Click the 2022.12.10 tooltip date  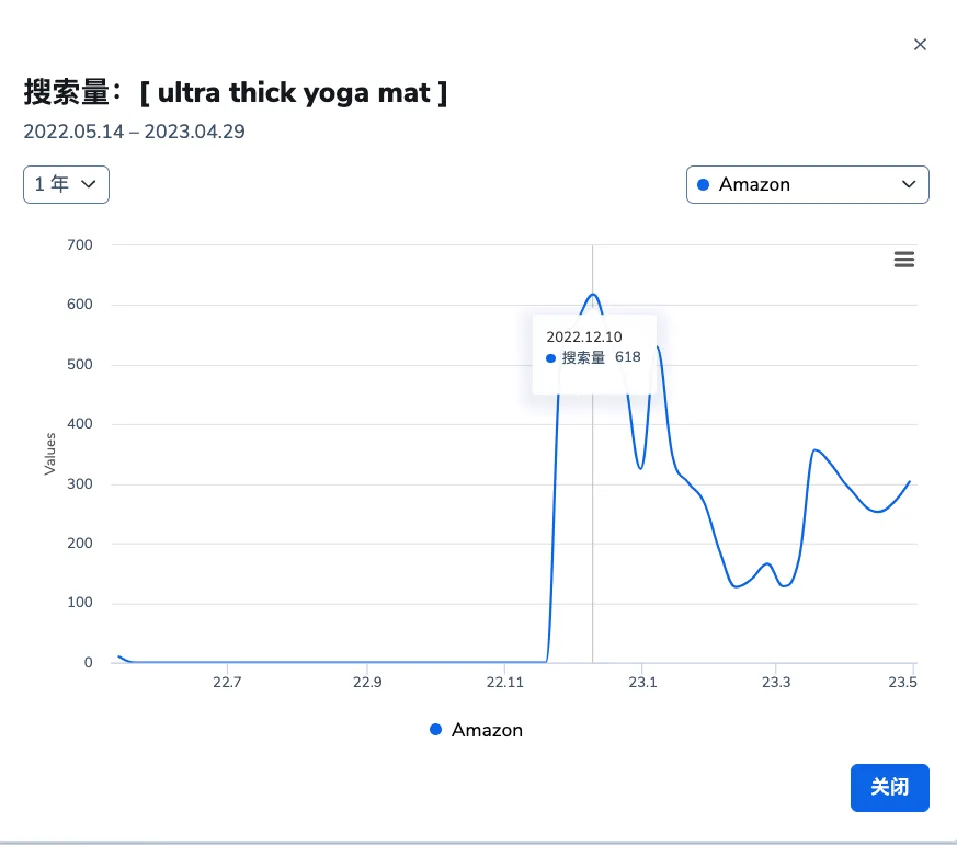pyautogui.click(x=583, y=337)
